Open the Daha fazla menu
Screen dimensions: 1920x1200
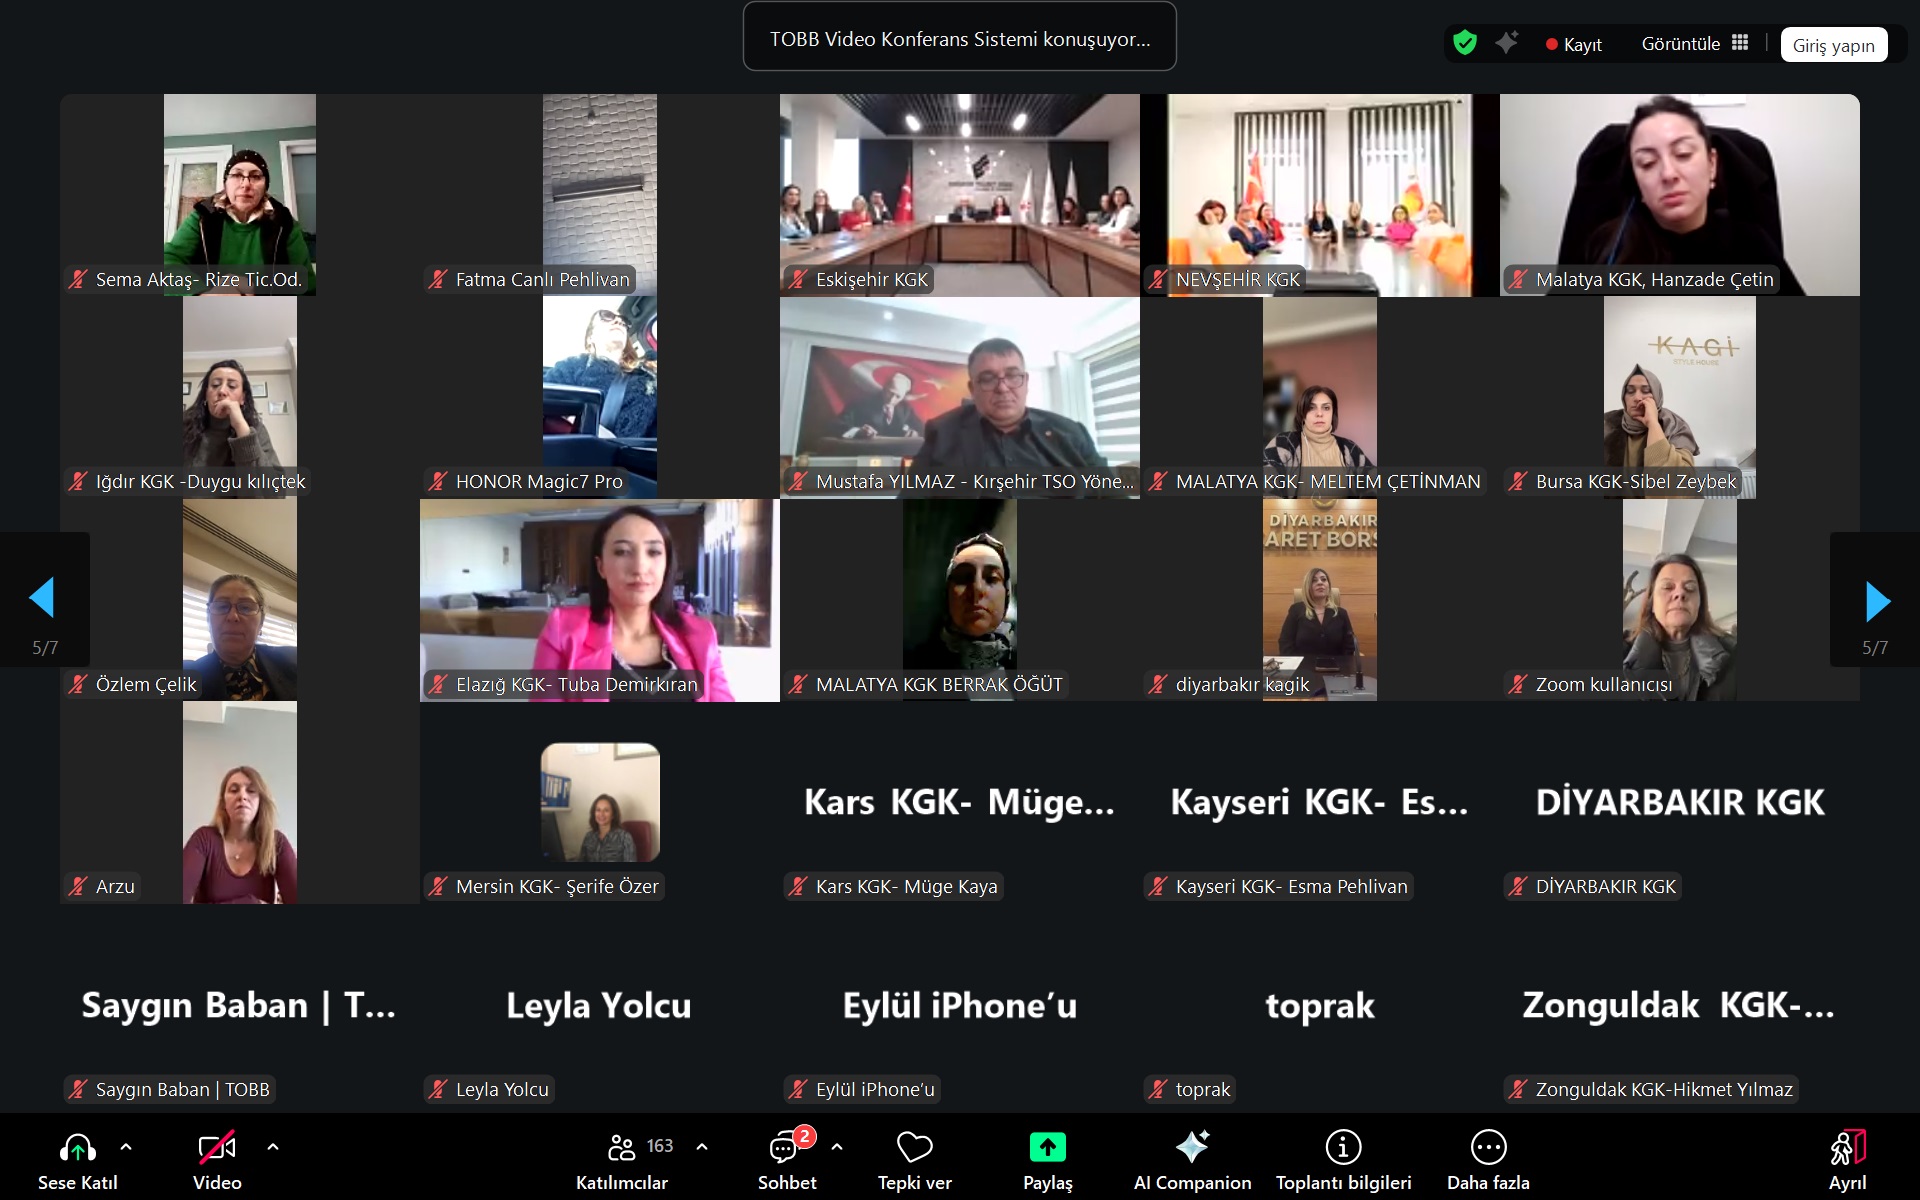click(x=1488, y=1148)
